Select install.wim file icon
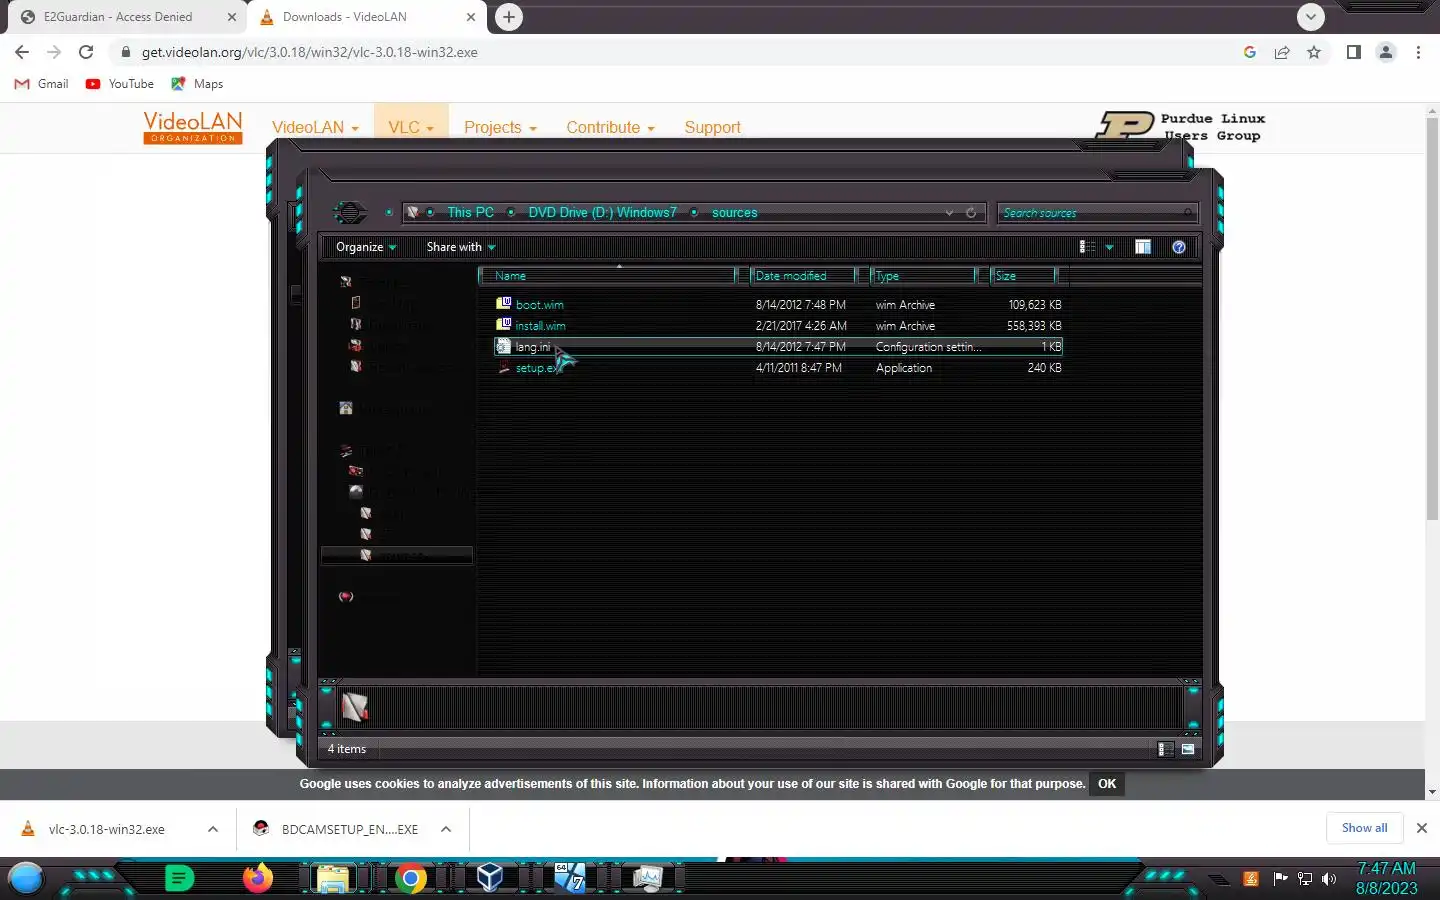The height and width of the screenshot is (900, 1440). coord(504,325)
